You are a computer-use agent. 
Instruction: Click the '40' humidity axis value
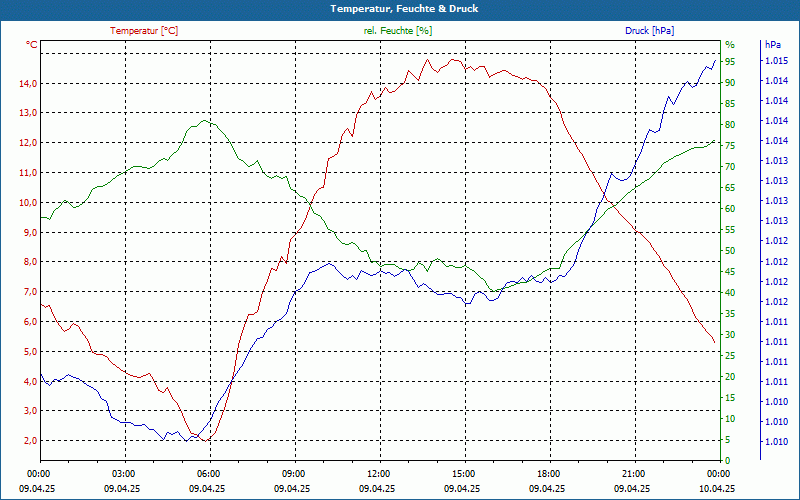[x=730, y=292]
